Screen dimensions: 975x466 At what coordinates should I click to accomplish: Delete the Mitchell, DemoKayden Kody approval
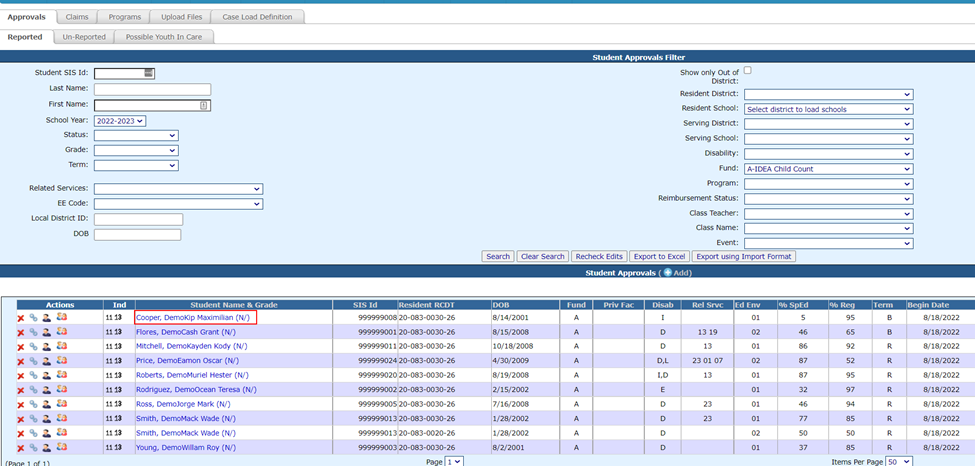click(x=21, y=347)
